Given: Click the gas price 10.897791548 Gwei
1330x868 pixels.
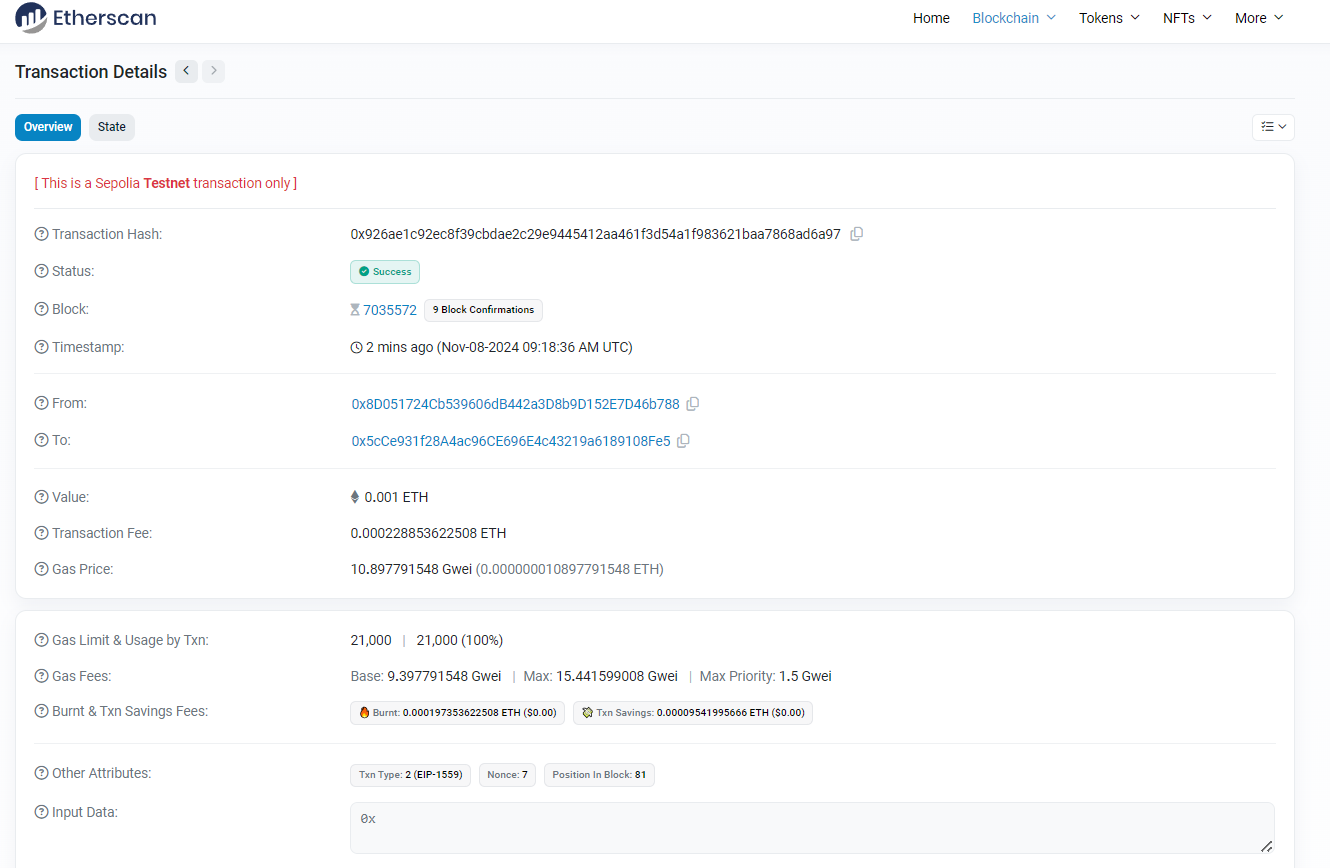Looking at the screenshot, I should click(x=412, y=569).
